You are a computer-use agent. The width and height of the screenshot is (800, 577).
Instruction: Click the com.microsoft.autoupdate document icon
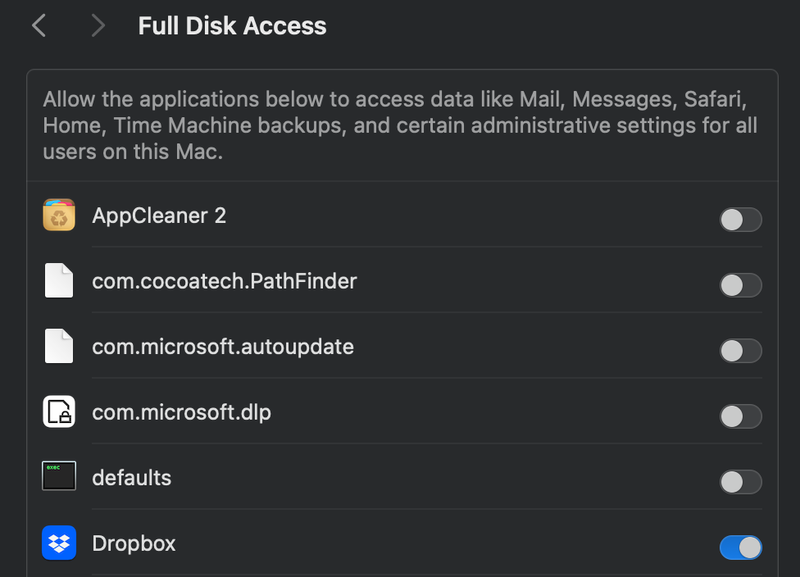point(60,347)
